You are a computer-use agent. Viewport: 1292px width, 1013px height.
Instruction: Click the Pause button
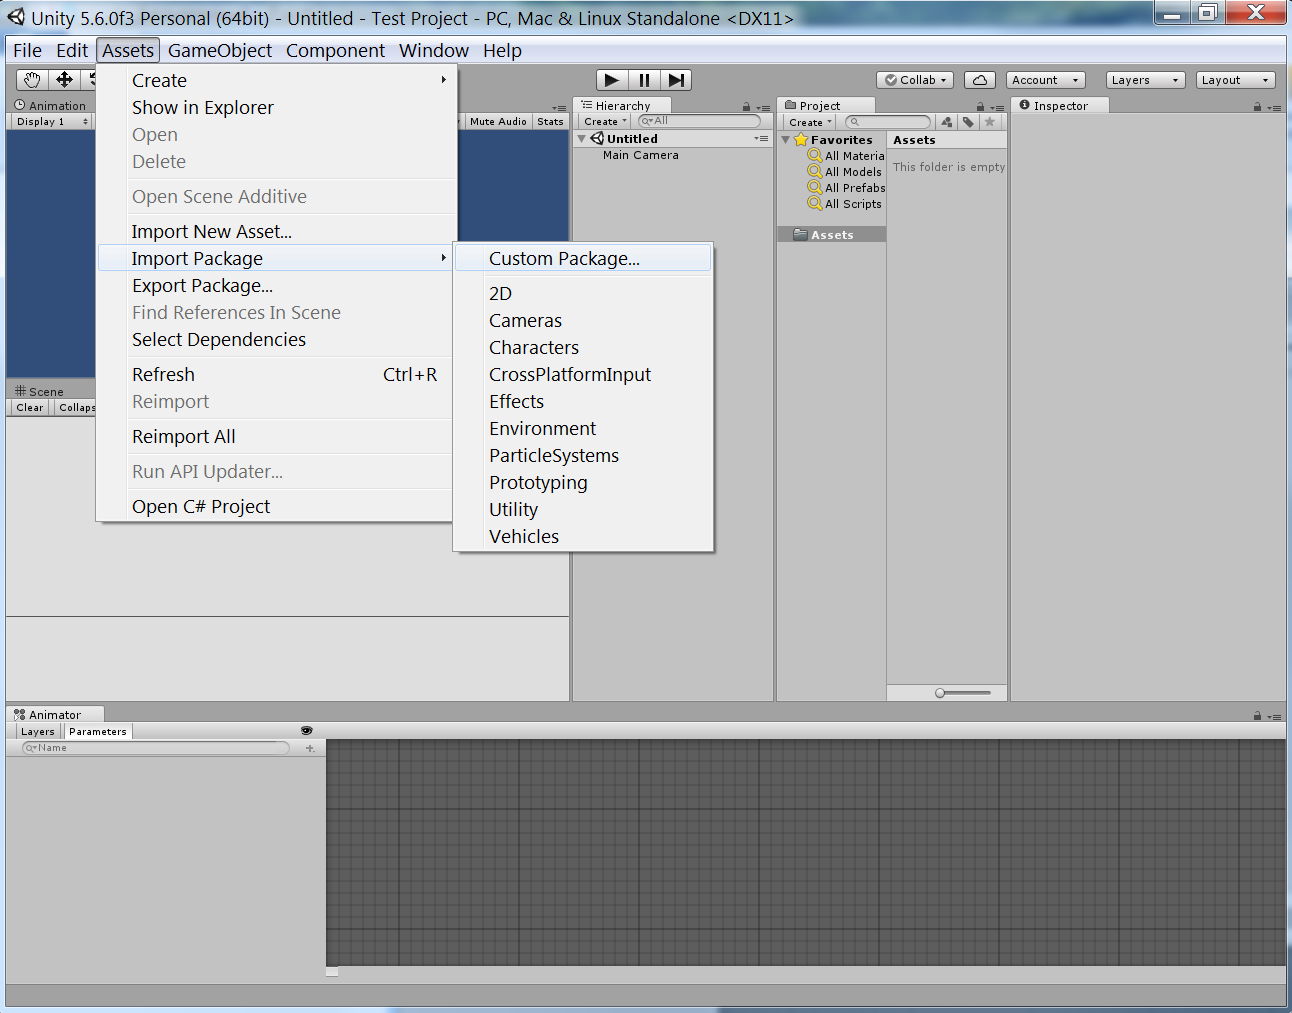644,80
